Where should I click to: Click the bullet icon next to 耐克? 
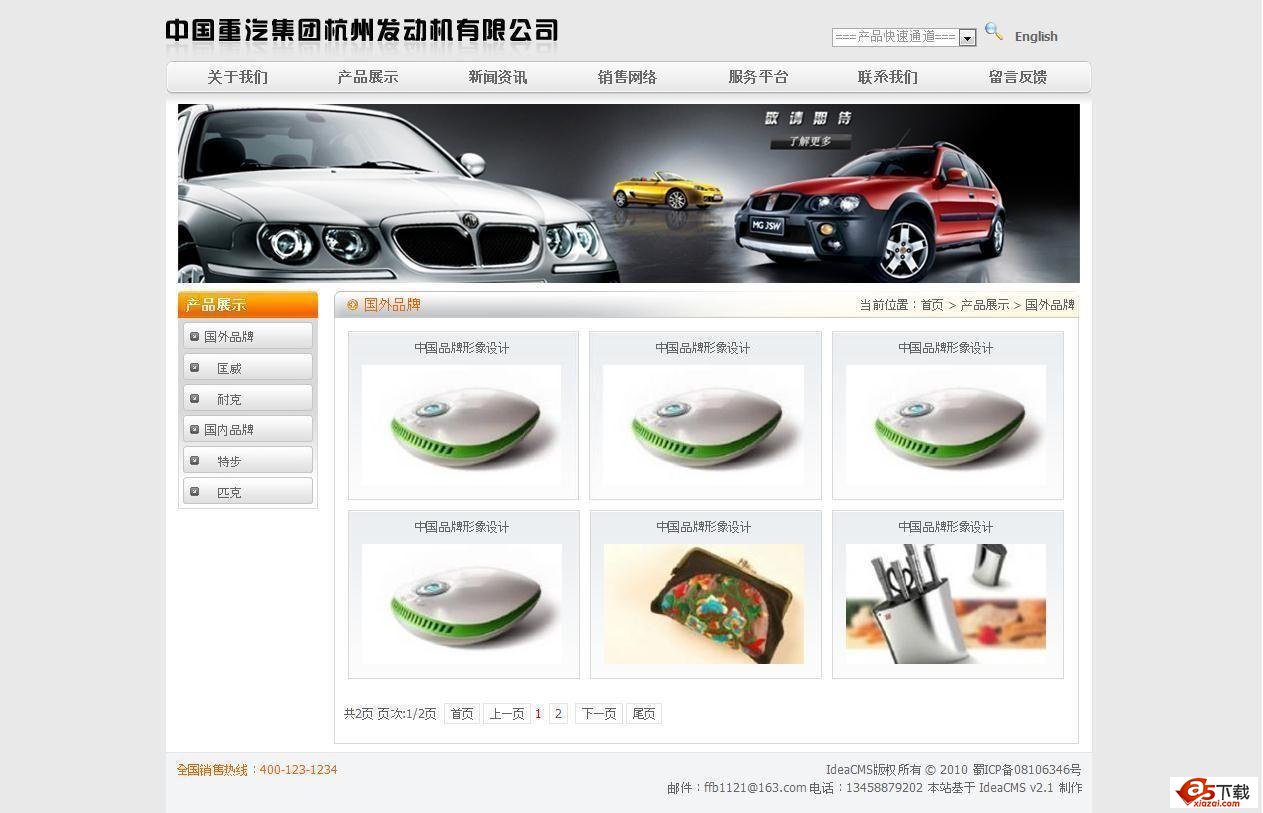click(x=194, y=398)
